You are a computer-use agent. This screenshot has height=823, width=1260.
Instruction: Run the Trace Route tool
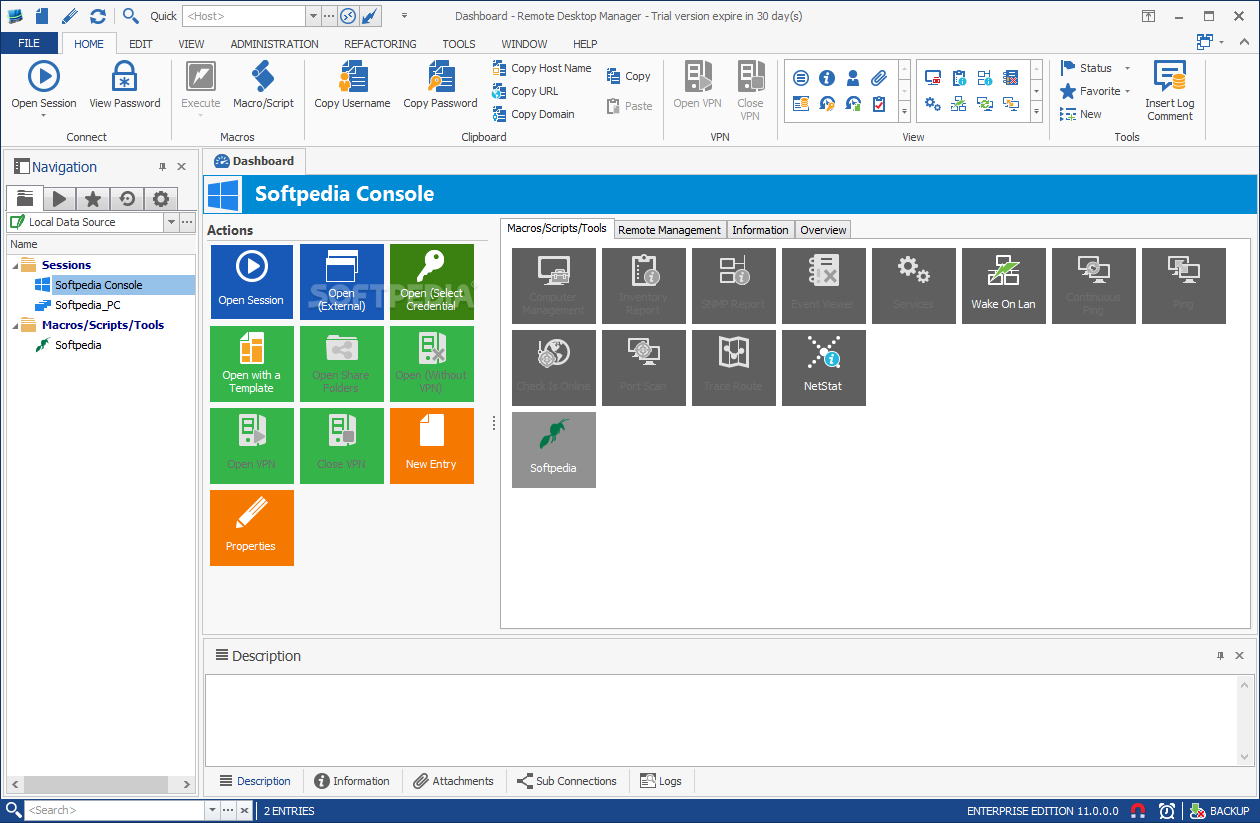click(x=733, y=368)
